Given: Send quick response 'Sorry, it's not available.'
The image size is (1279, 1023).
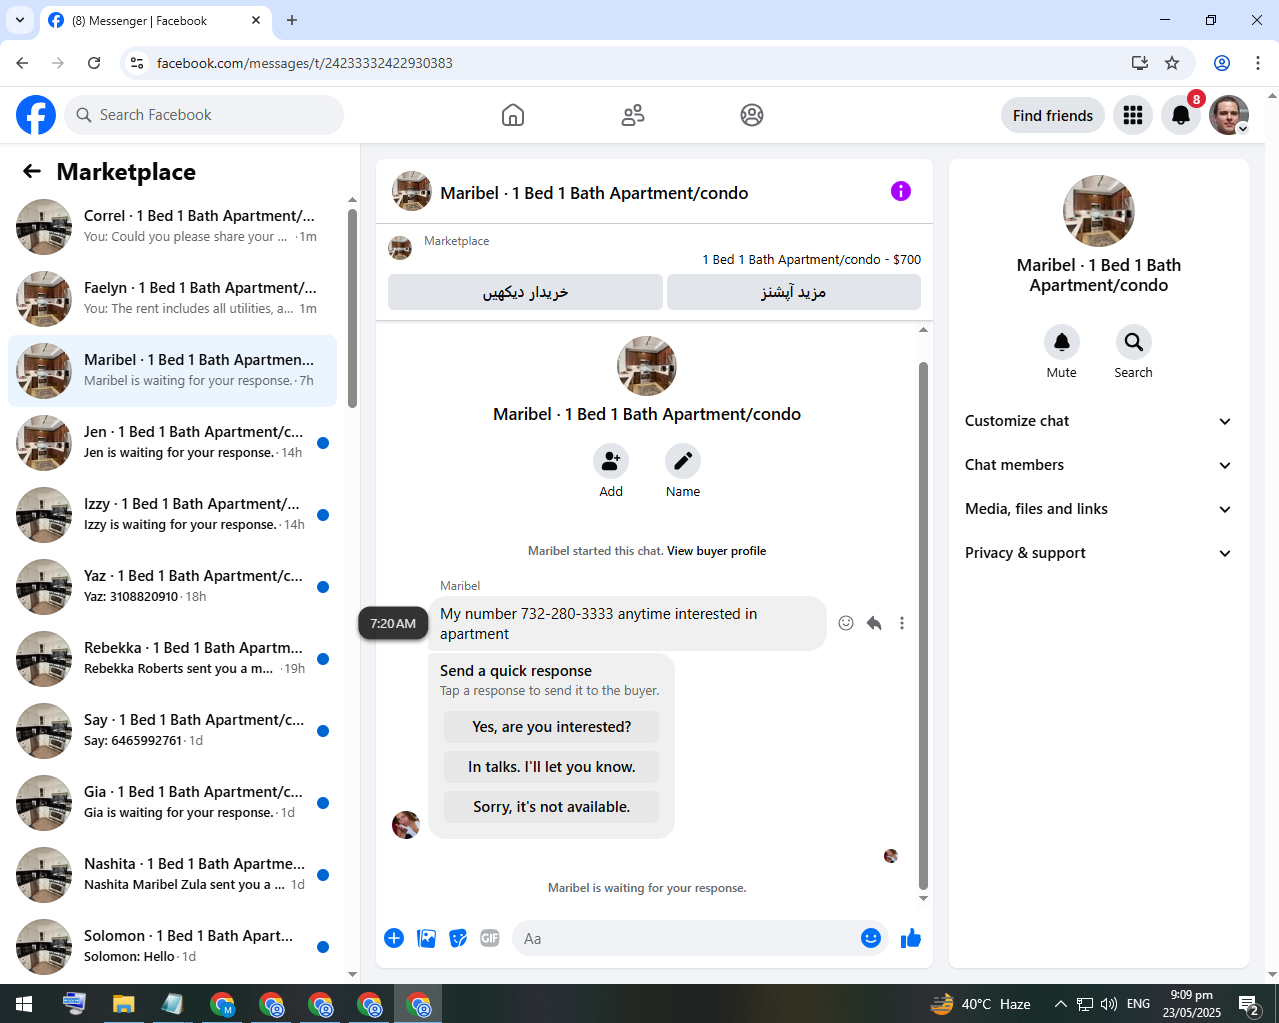Looking at the screenshot, I should [552, 807].
